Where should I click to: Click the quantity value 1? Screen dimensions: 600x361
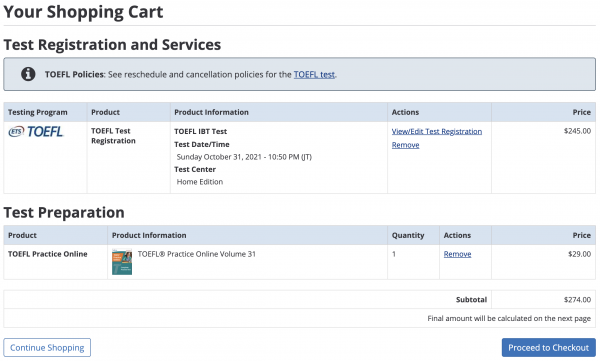[394, 254]
